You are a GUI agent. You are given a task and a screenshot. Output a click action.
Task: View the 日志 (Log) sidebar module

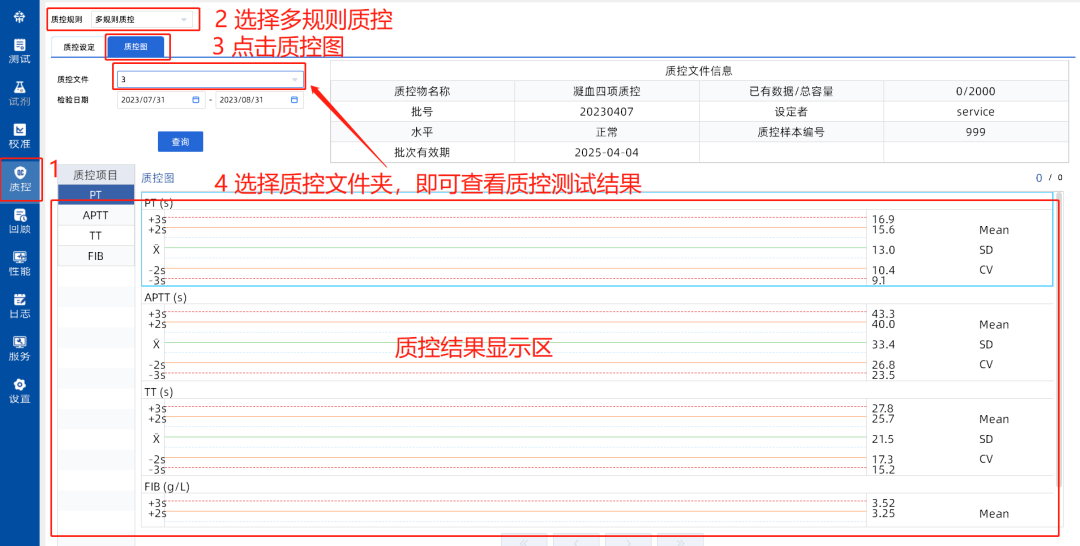(20, 305)
